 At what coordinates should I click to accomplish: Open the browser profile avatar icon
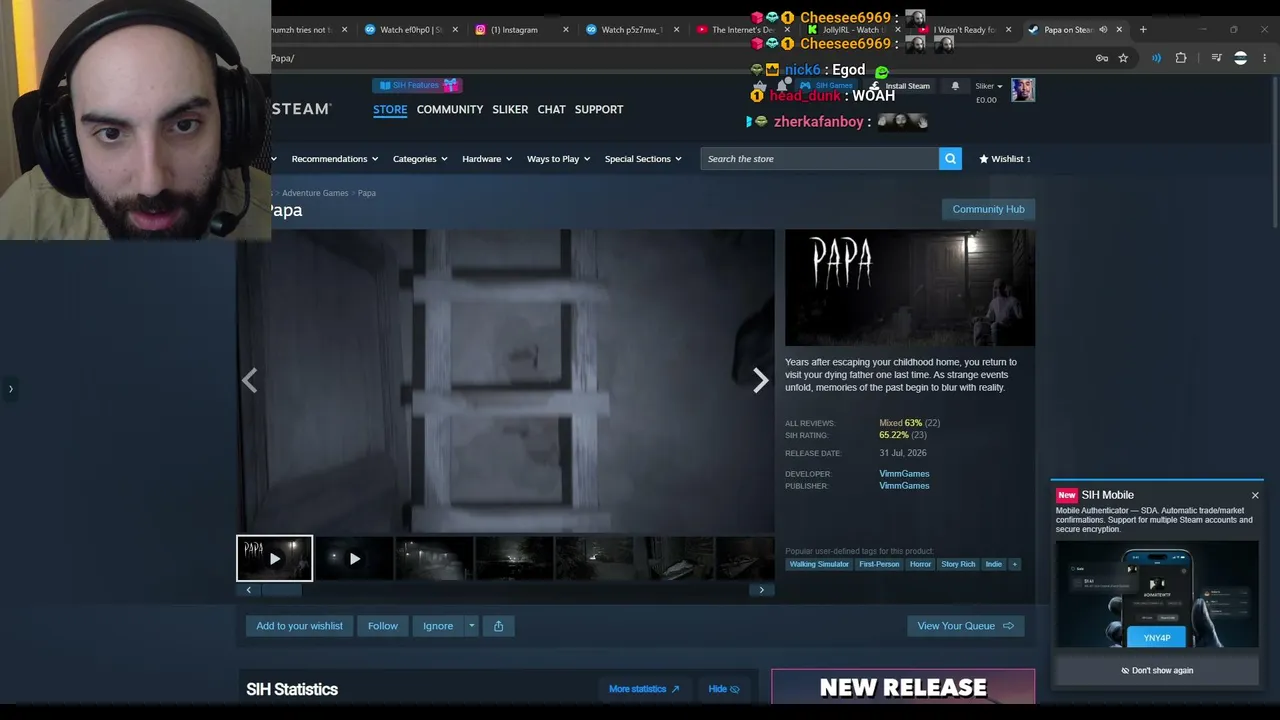tap(1240, 58)
